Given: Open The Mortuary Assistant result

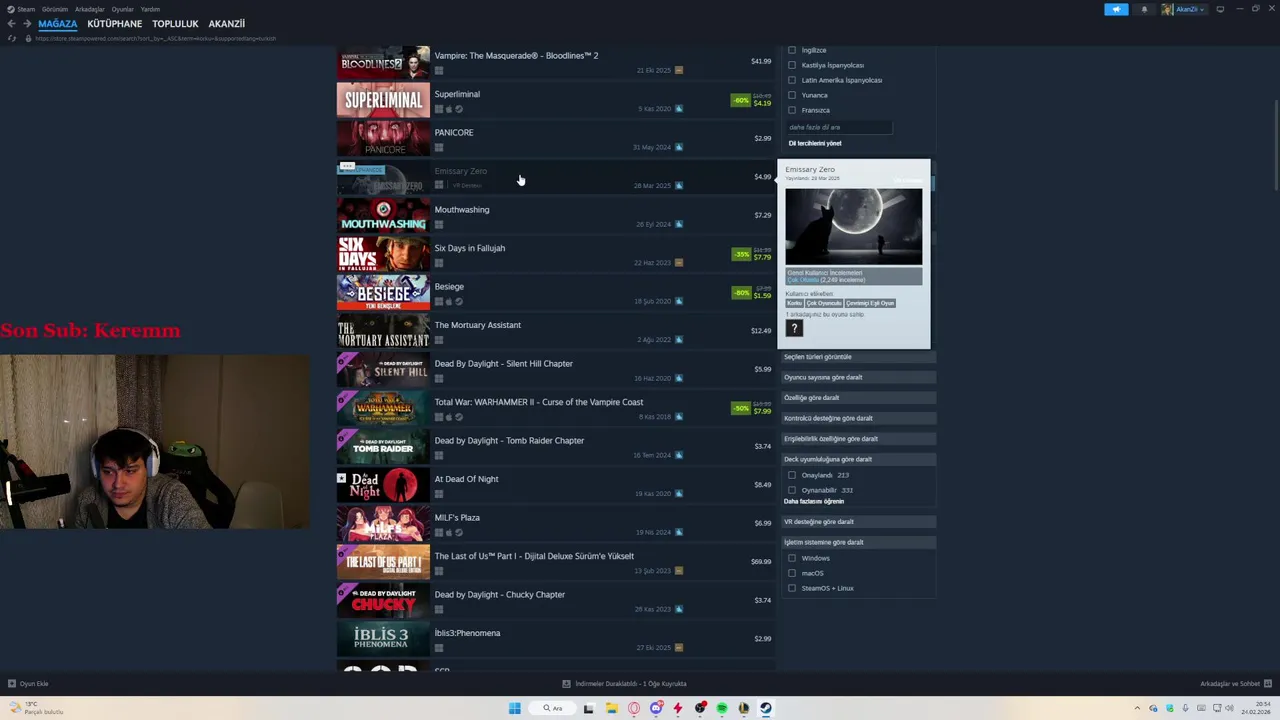Looking at the screenshot, I should click(555, 332).
